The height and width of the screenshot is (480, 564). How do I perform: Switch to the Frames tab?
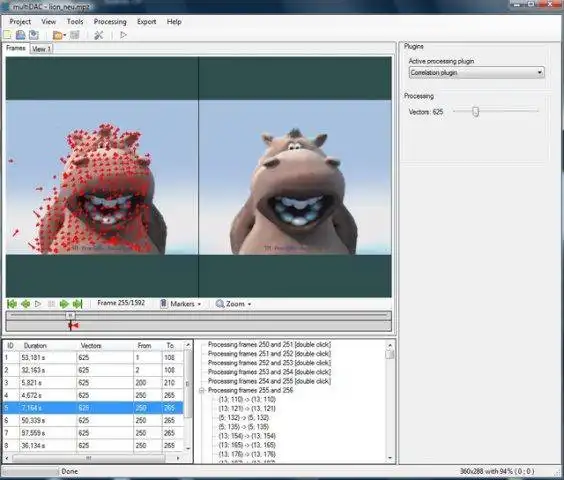point(16,48)
